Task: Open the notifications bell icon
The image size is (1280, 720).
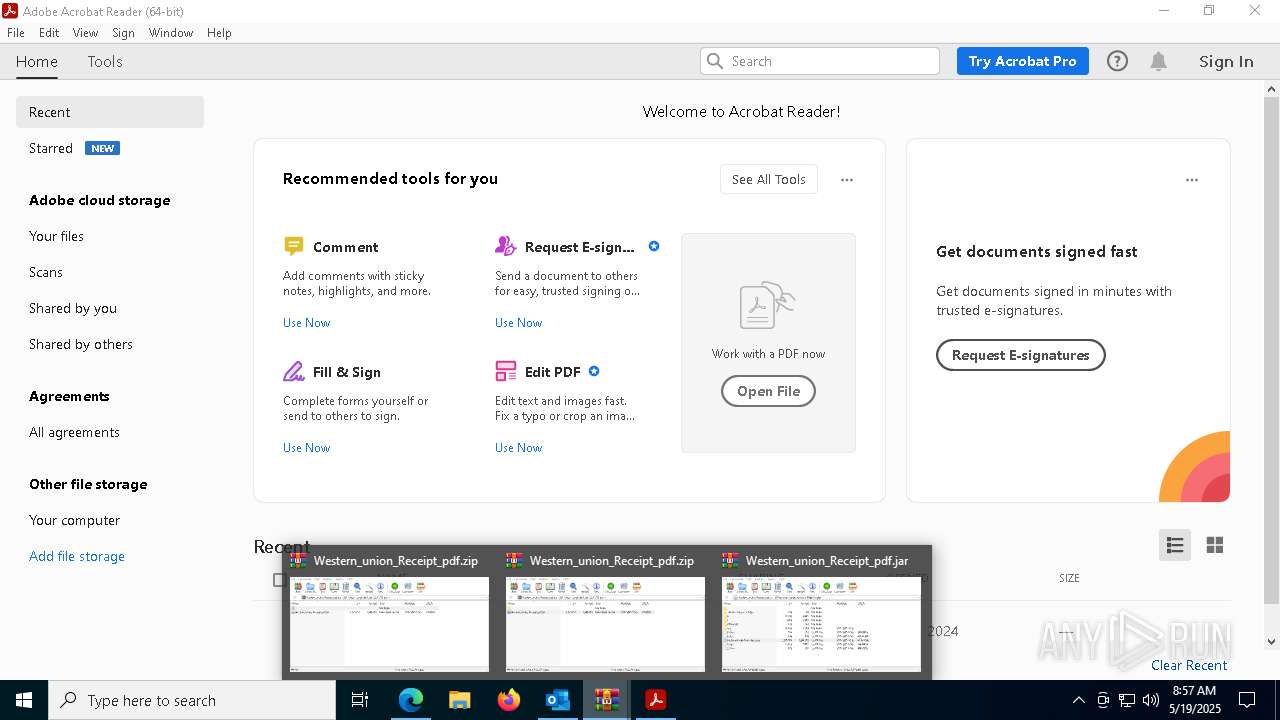Action: (x=1158, y=61)
